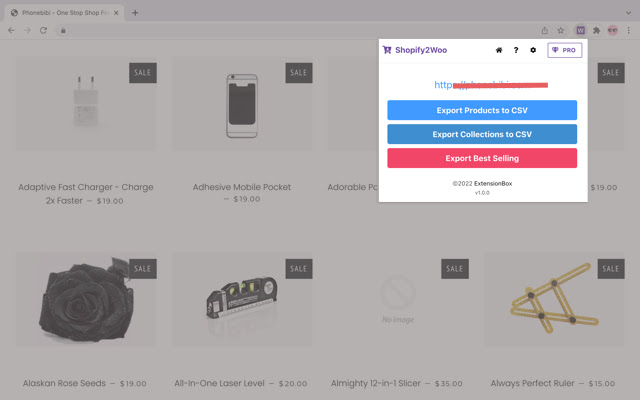Open the Adaptive Fast Charger product image
This screenshot has height=400, width=640.
(x=86, y=104)
